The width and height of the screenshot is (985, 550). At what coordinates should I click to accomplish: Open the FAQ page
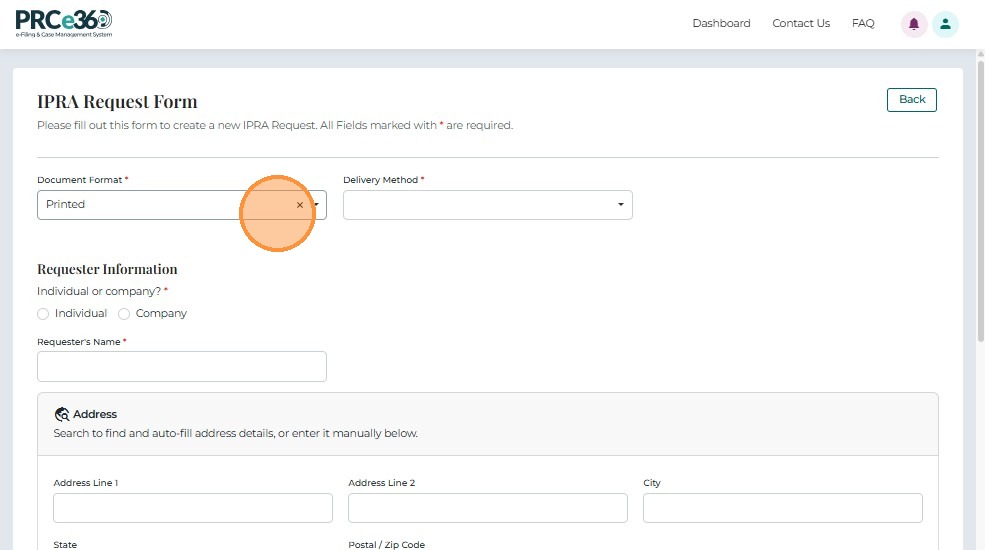[x=863, y=24]
